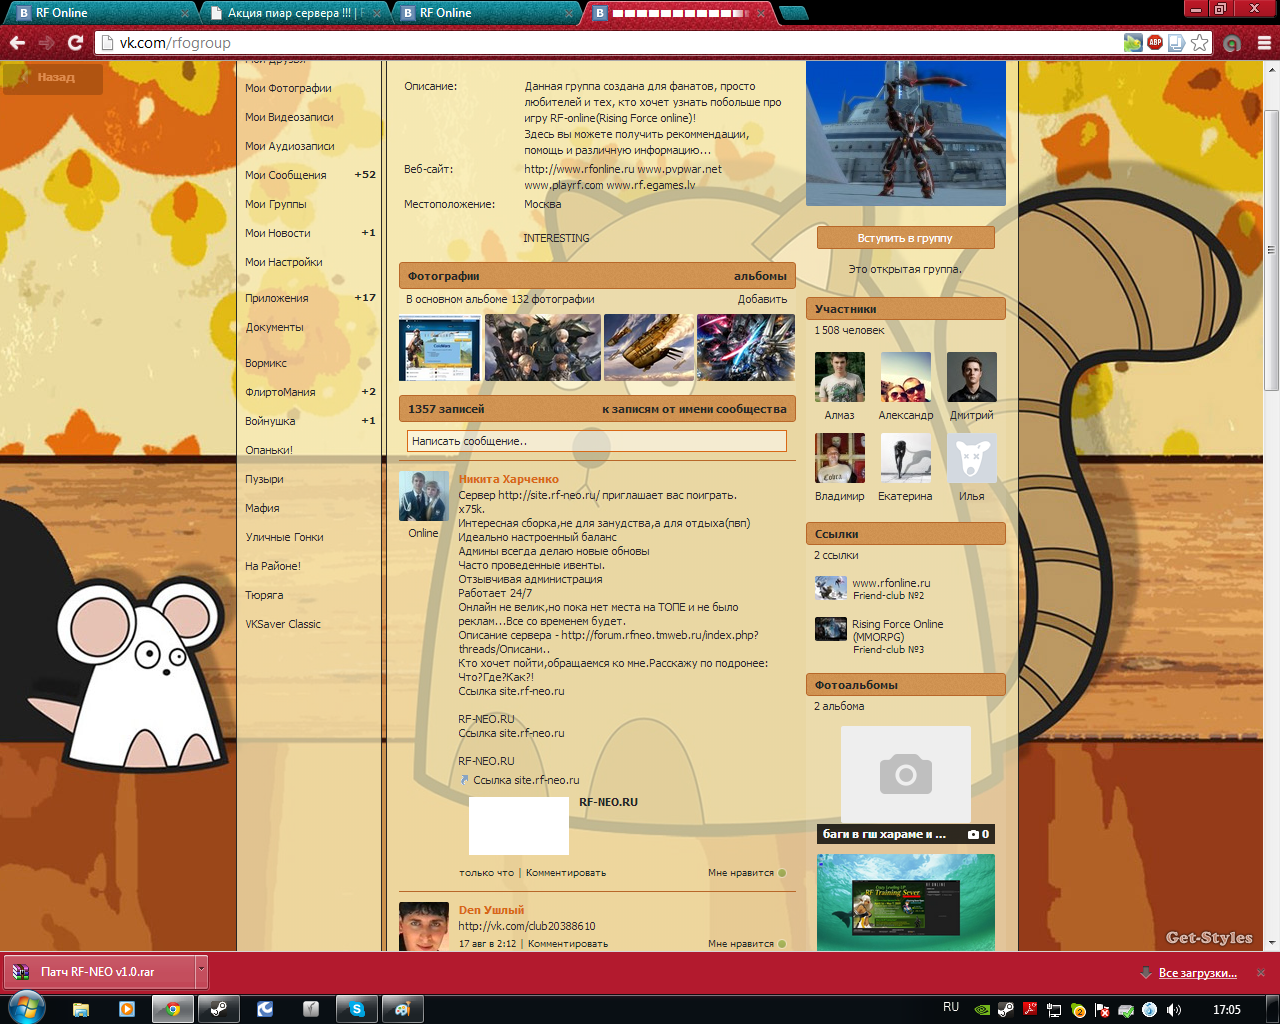This screenshot has height=1024, width=1280.
Task: Click Комментировать under Никита Харченко's post
Action: tap(566, 873)
